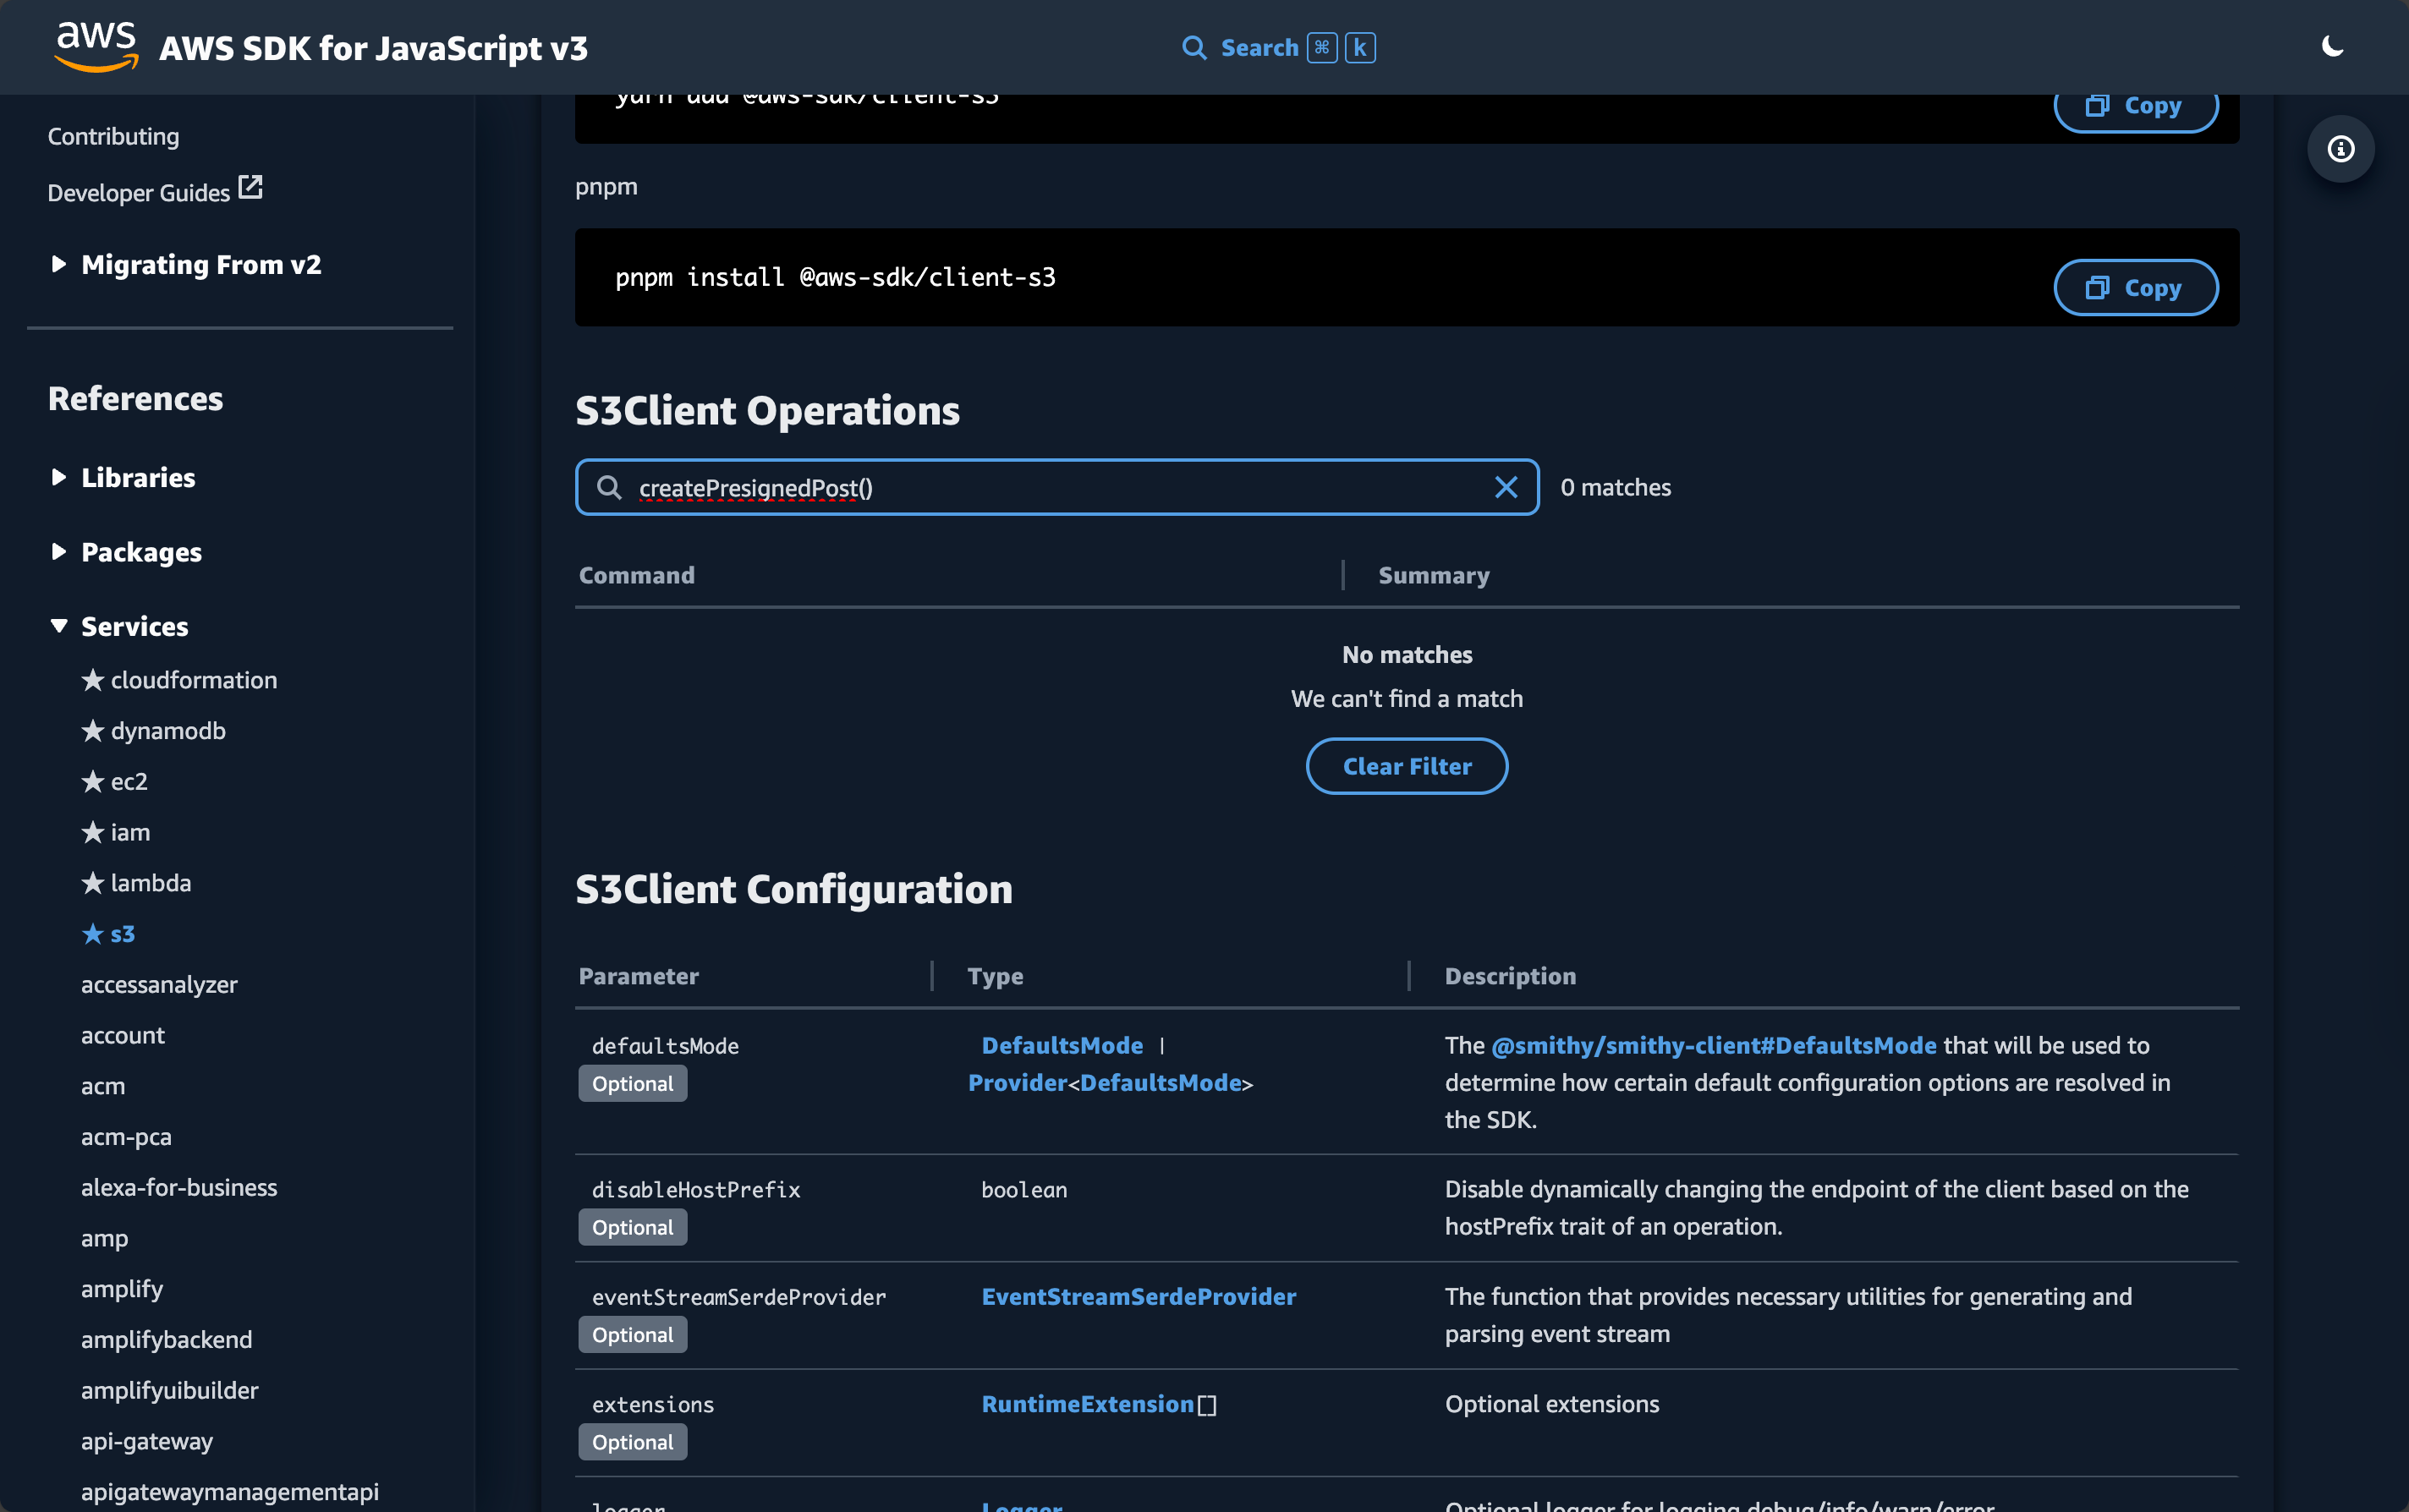The height and width of the screenshot is (1512, 2409).
Task: Click the star icon beside cloudformation
Action: click(93, 680)
